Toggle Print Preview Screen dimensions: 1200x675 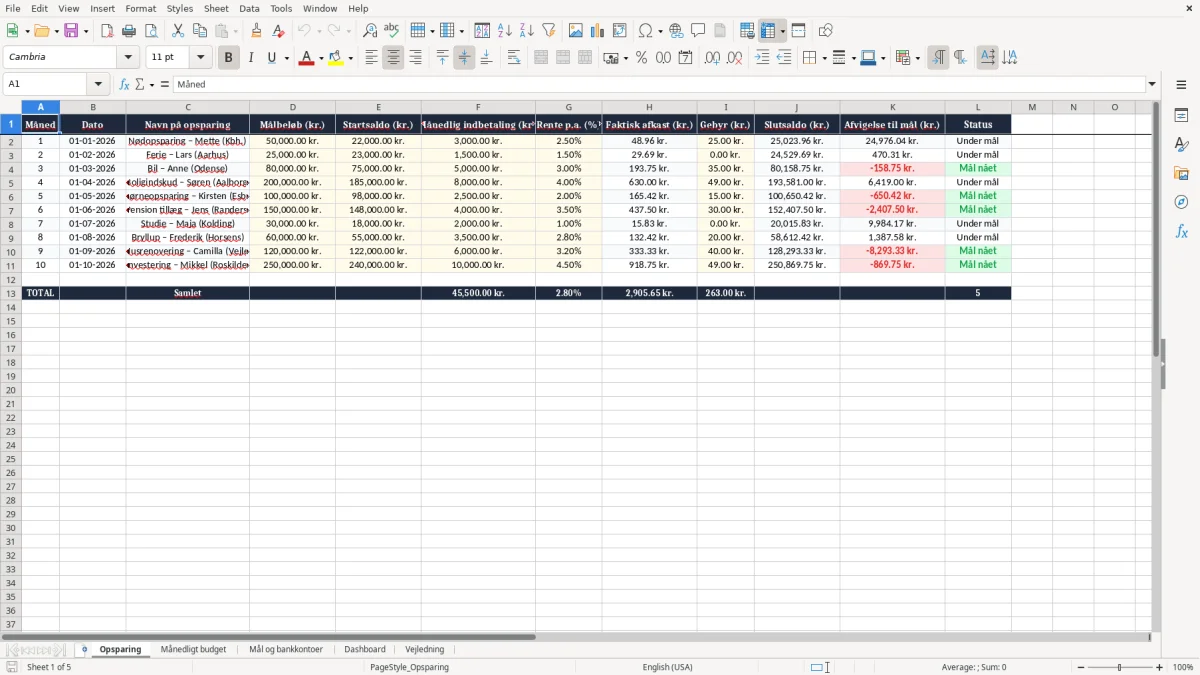151,31
